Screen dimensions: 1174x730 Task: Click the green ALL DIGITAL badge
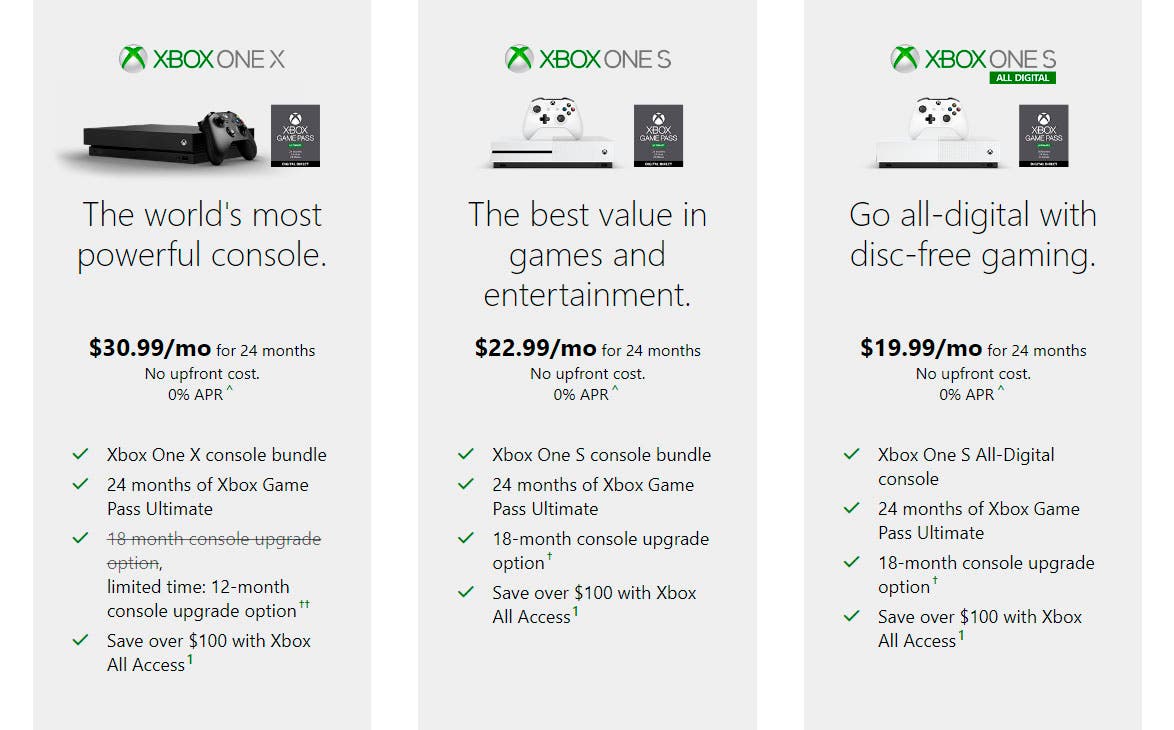pos(1022,78)
